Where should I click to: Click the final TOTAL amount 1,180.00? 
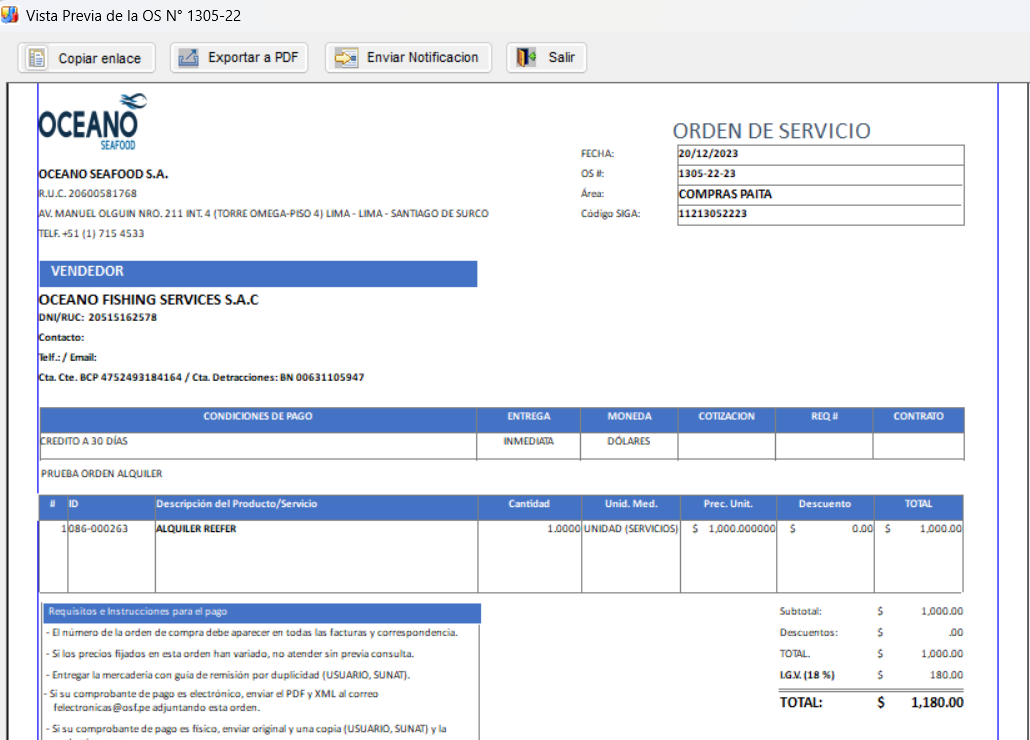[x=937, y=703]
